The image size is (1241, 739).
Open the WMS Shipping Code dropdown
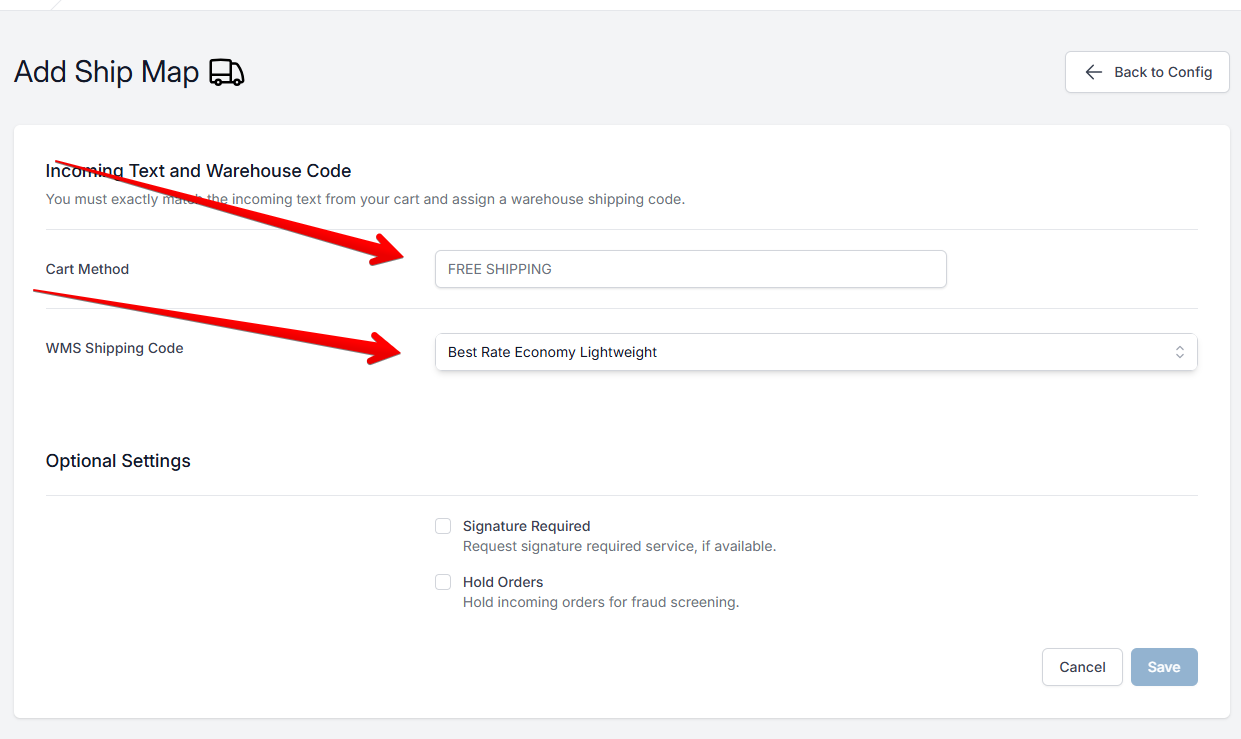[816, 352]
